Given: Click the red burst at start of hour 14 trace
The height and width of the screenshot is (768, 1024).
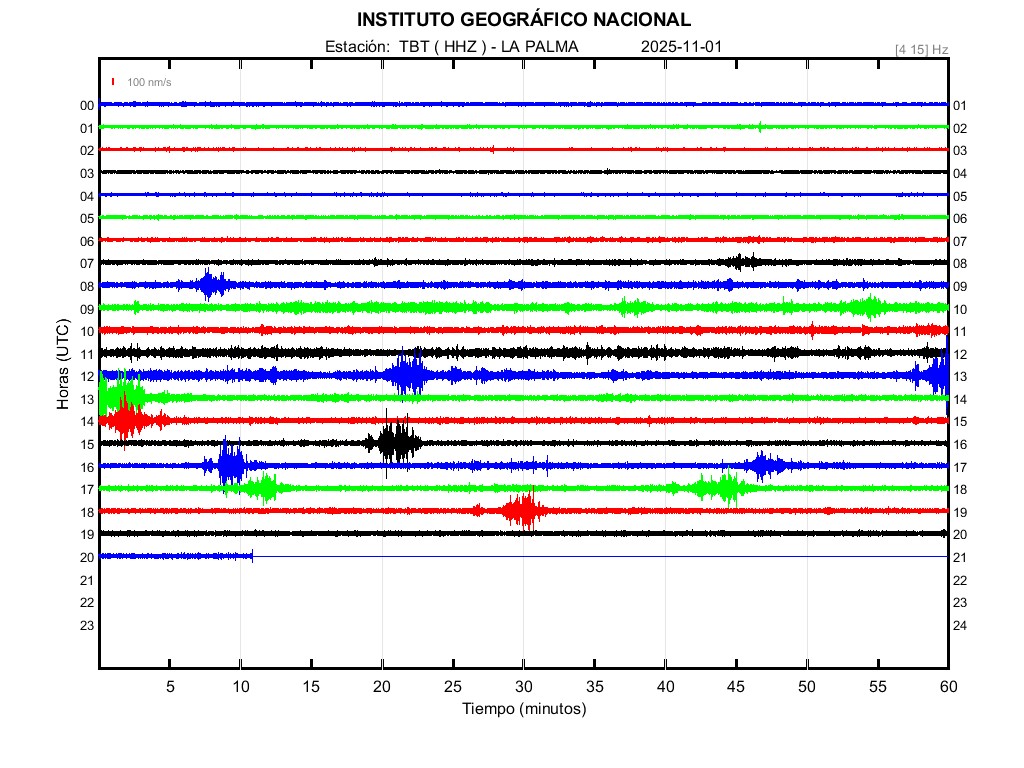Looking at the screenshot, I should click(x=126, y=419).
